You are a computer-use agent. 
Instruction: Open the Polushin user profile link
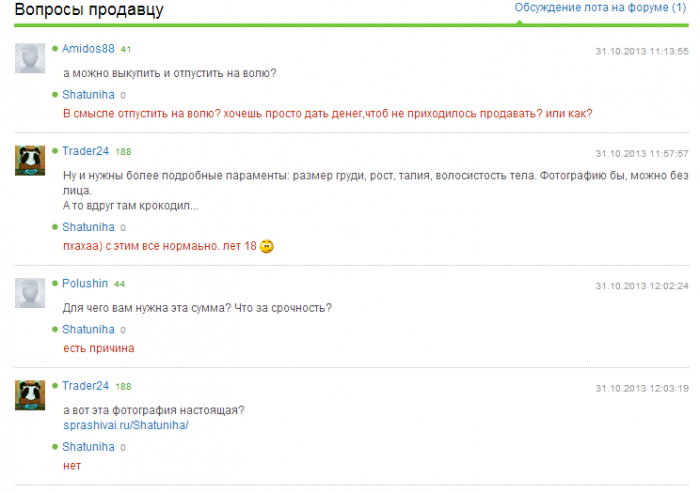(x=85, y=284)
